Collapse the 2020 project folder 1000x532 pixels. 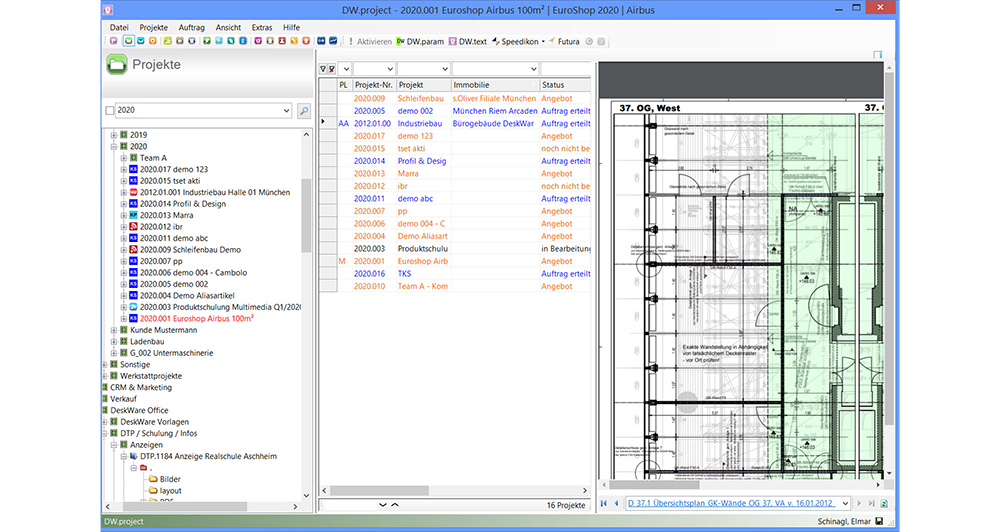[x=113, y=146]
